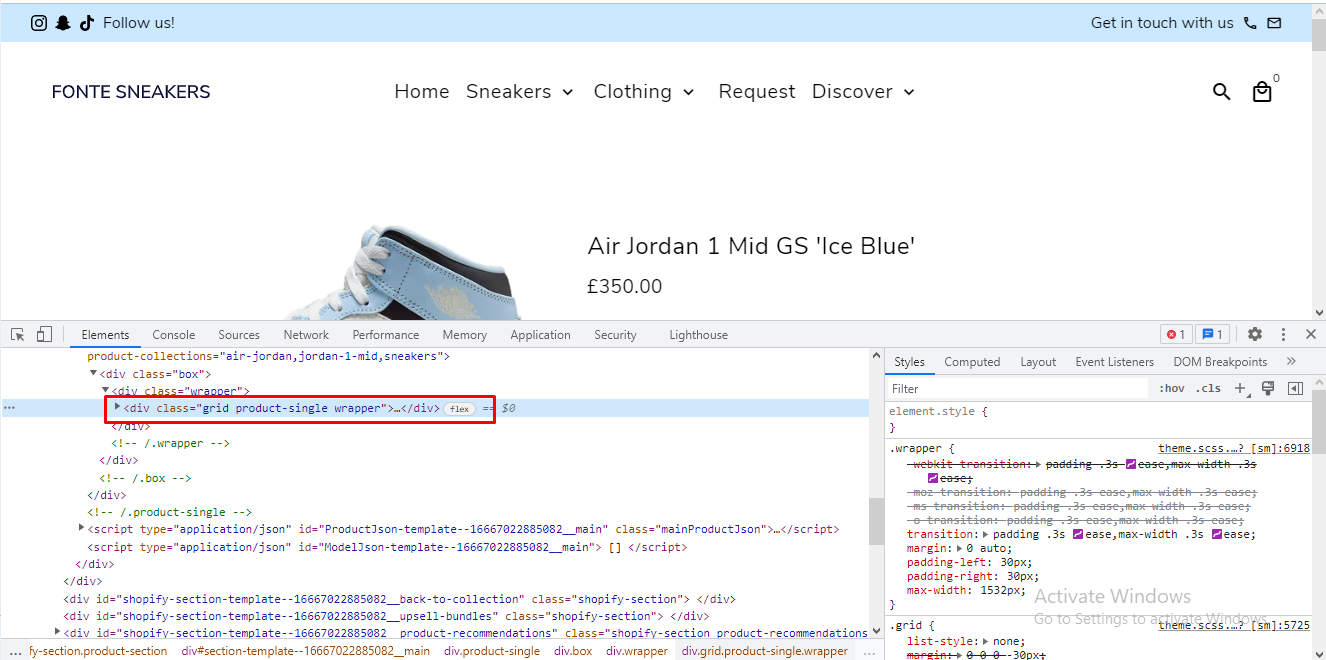
Task: Open the Memory tab
Action: pyautogui.click(x=465, y=335)
